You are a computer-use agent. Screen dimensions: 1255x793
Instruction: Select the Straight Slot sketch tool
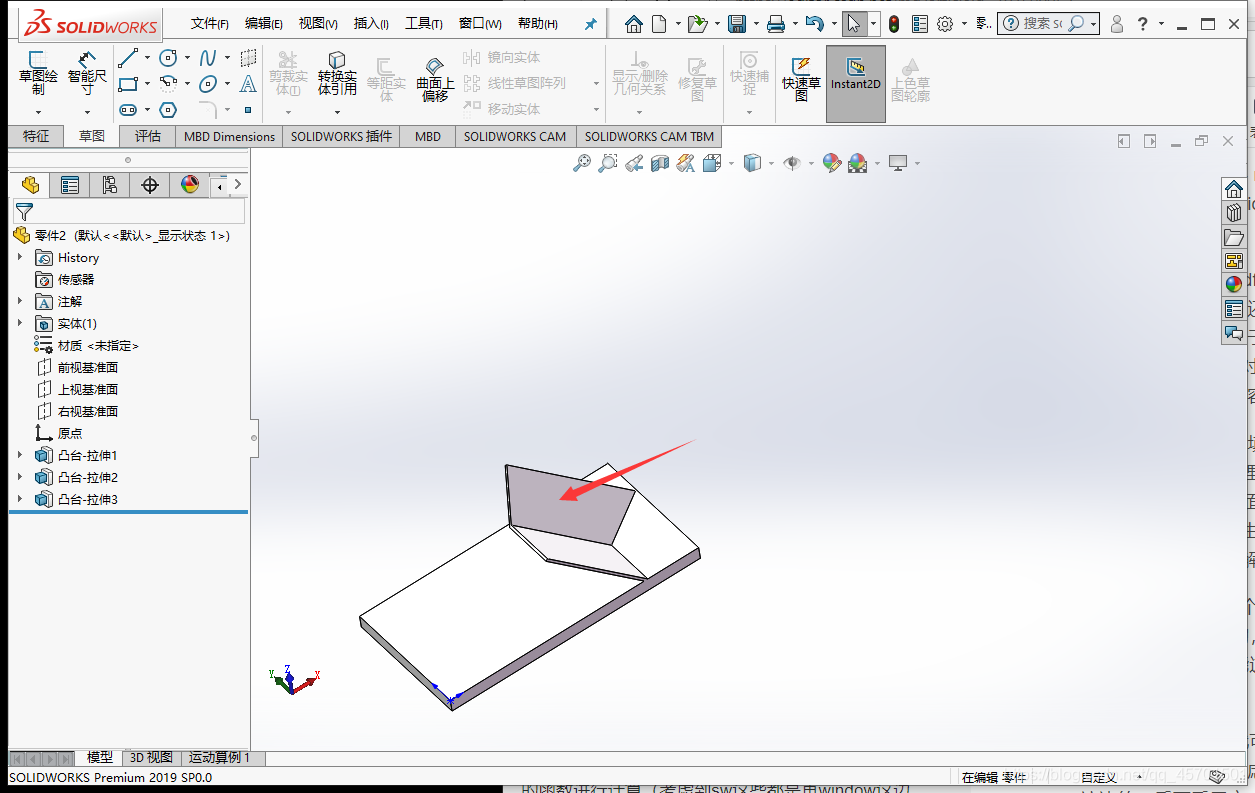[128, 110]
